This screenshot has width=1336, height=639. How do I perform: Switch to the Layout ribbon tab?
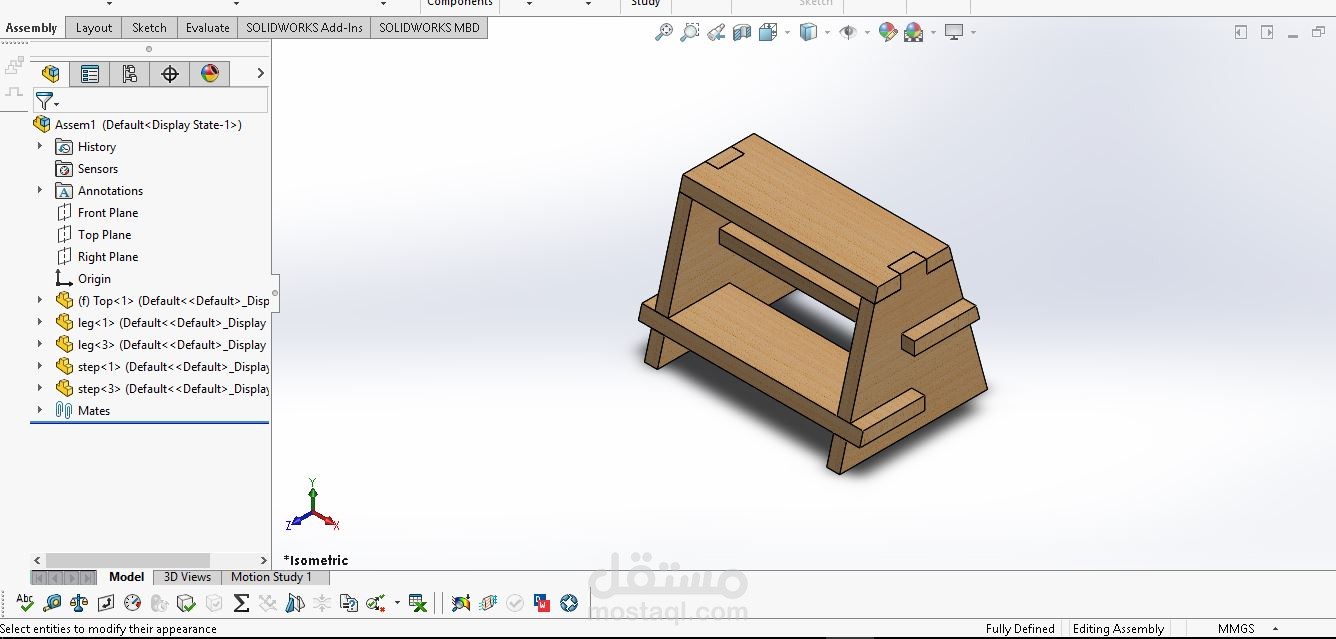point(94,28)
